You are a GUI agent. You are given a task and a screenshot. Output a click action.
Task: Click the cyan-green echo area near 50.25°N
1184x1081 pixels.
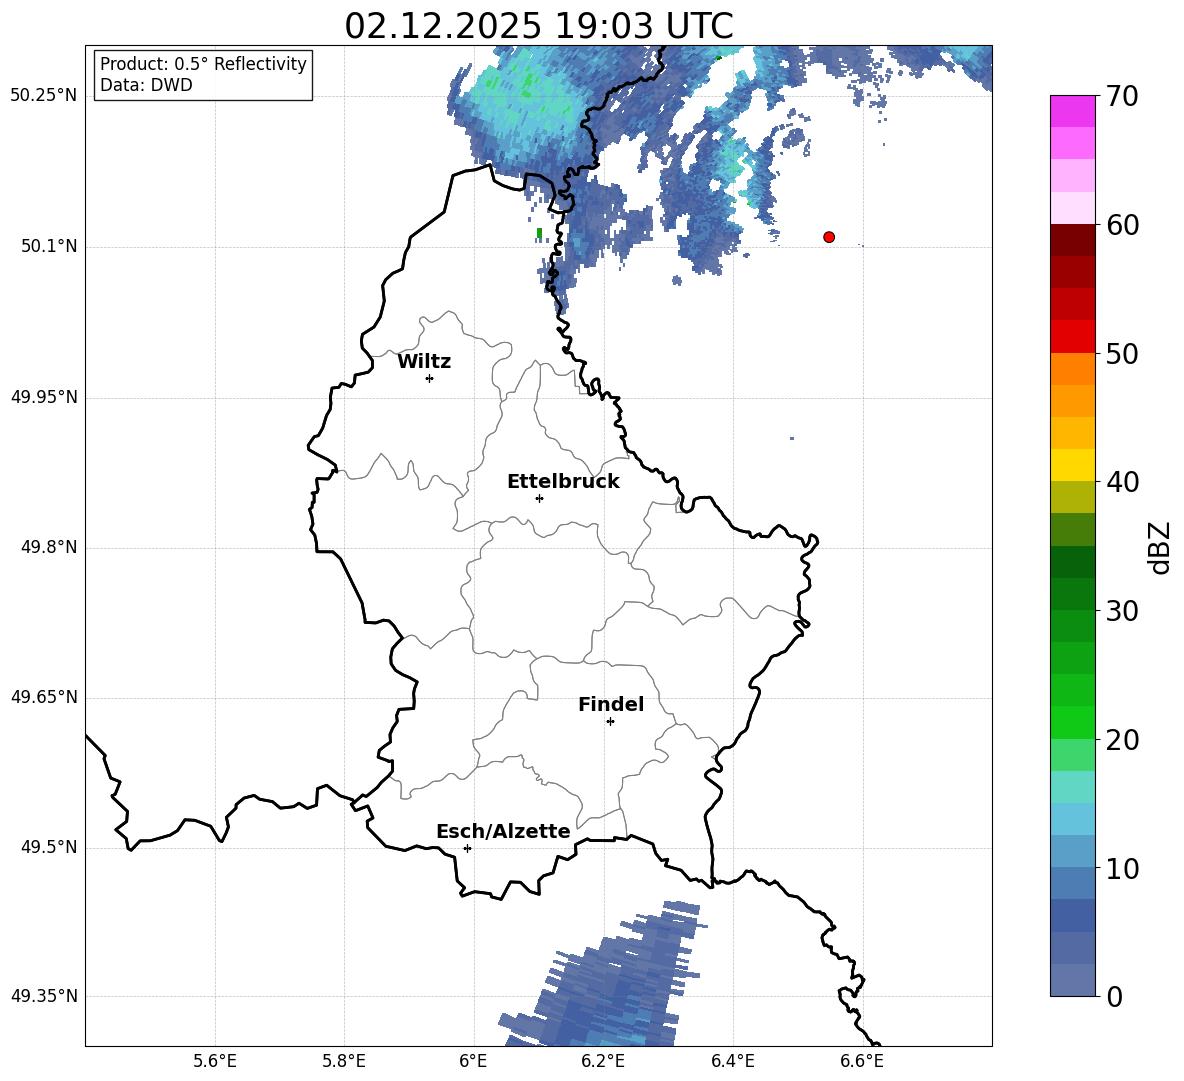click(x=521, y=106)
